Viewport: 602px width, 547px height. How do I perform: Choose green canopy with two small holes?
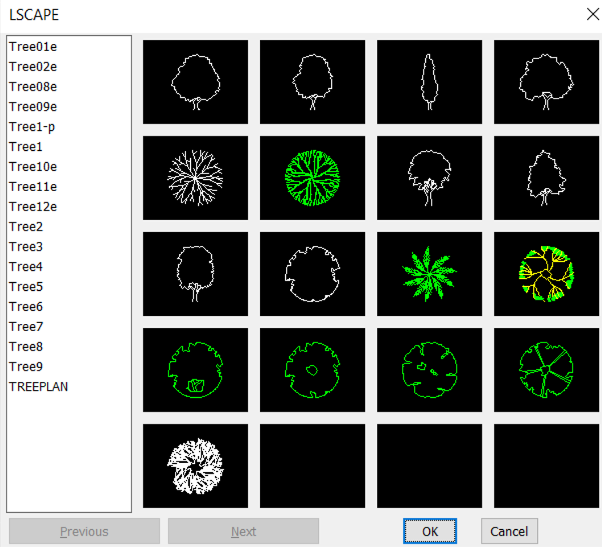[429, 370]
